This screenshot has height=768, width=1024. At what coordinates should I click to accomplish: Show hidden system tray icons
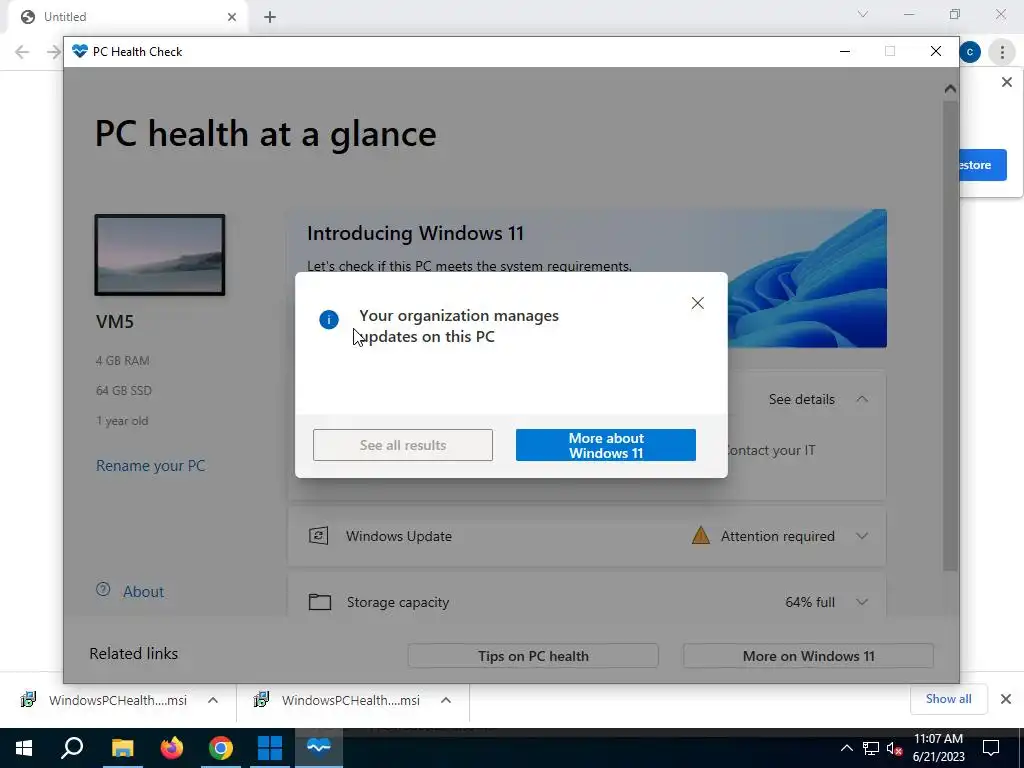(x=846, y=748)
